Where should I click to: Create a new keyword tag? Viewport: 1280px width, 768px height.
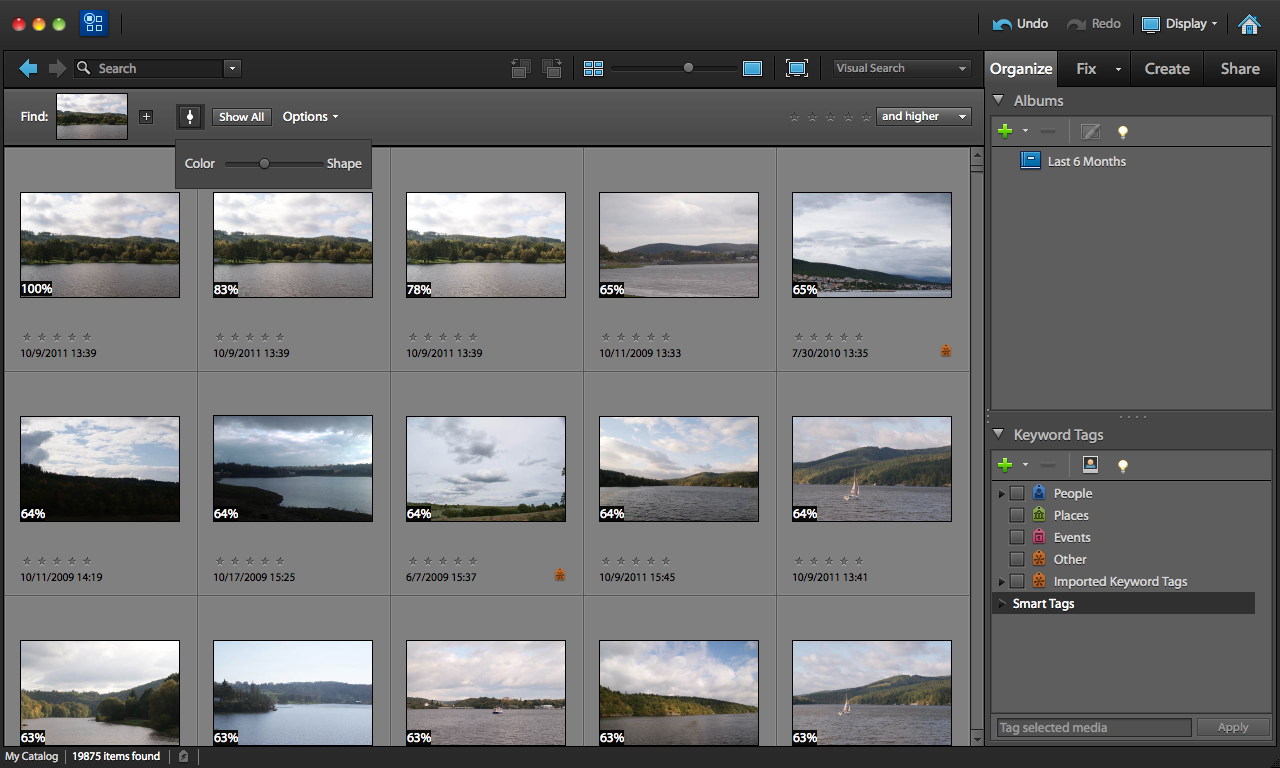pyautogui.click(x=1005, y=465)
